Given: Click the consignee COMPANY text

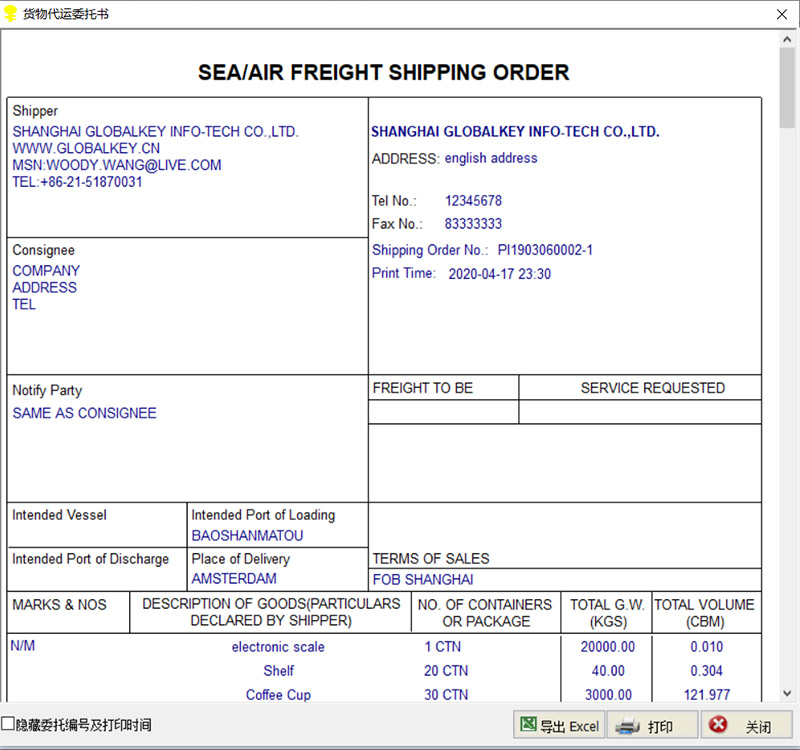Looking at the screenshot, I should (46, 271).
